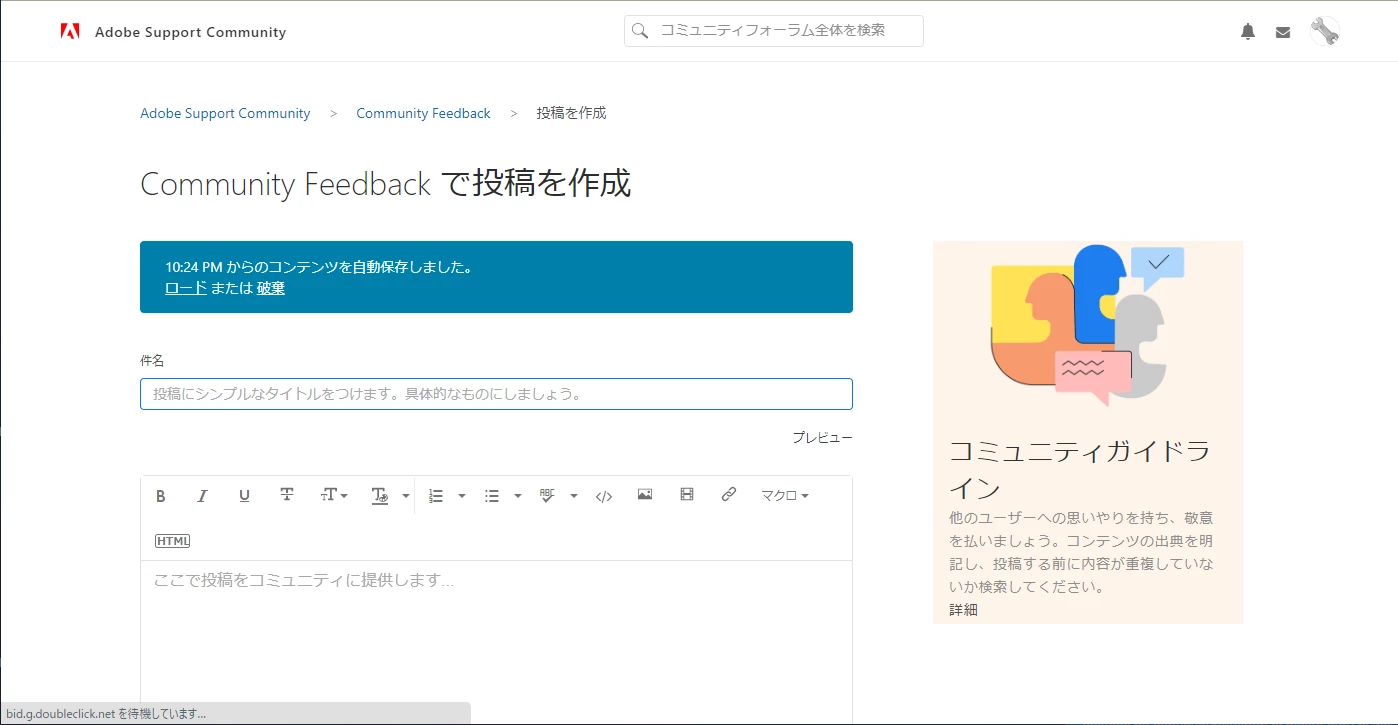Screen dimensions: 1398x725
Task: Open the text color dropdown arrow
Action: [x=406, y=496]
